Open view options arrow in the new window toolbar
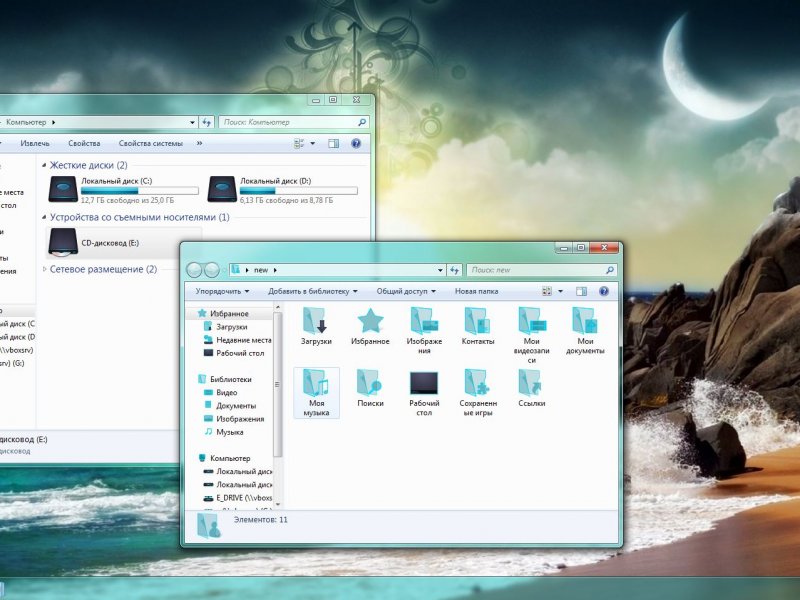This screenshot has width=800, height=600. pyautogui.click(x=560, y=291)
